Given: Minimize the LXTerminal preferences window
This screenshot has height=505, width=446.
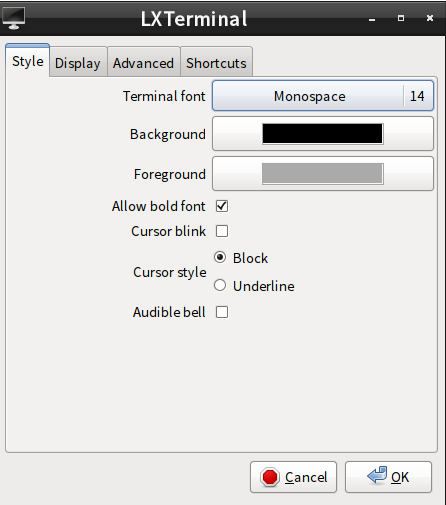Looking at the screenshot, I should coord(372,19).
